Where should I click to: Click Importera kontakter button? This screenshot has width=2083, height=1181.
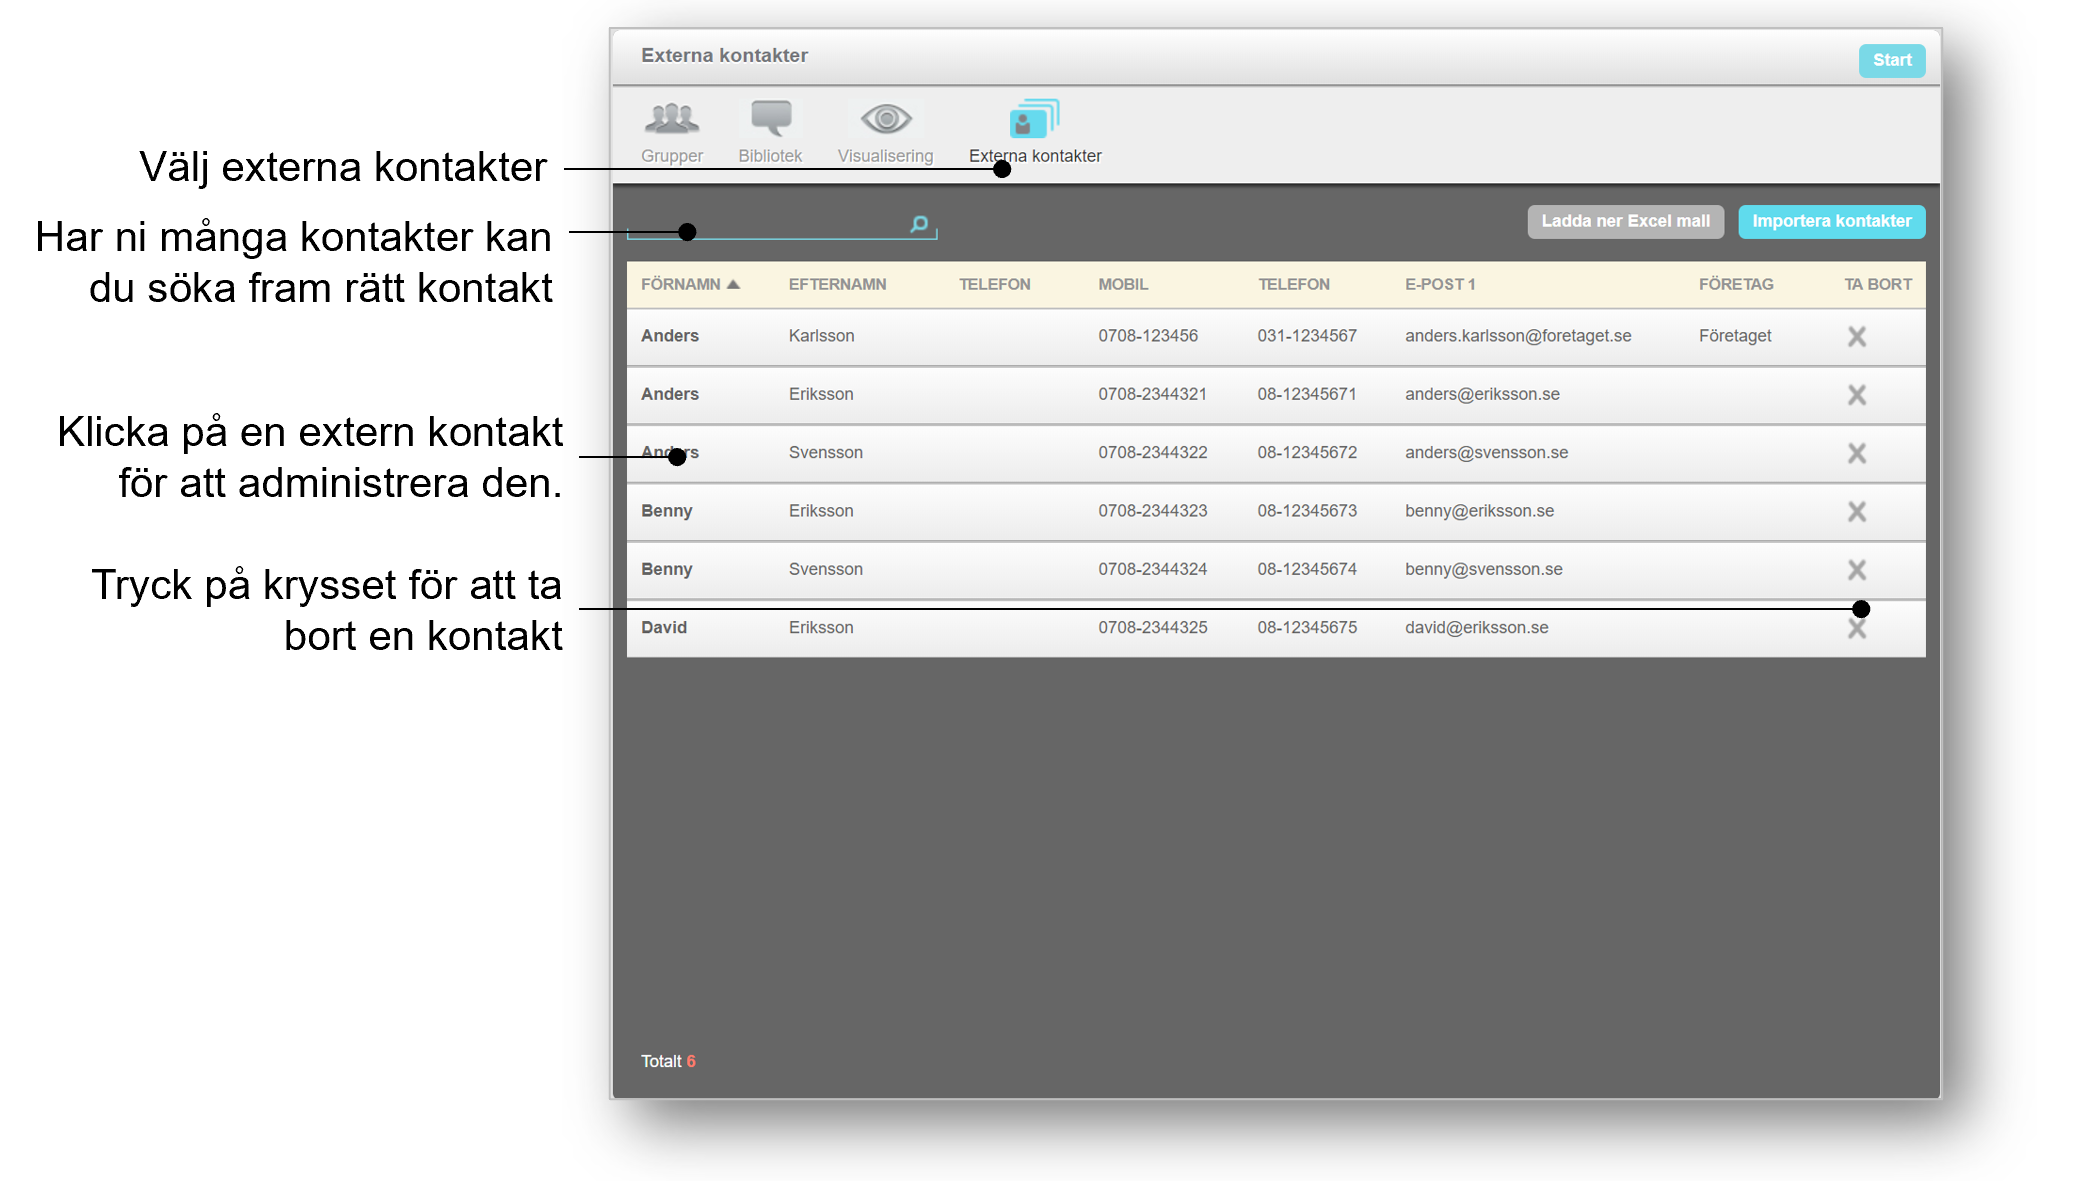[1831, 221]
